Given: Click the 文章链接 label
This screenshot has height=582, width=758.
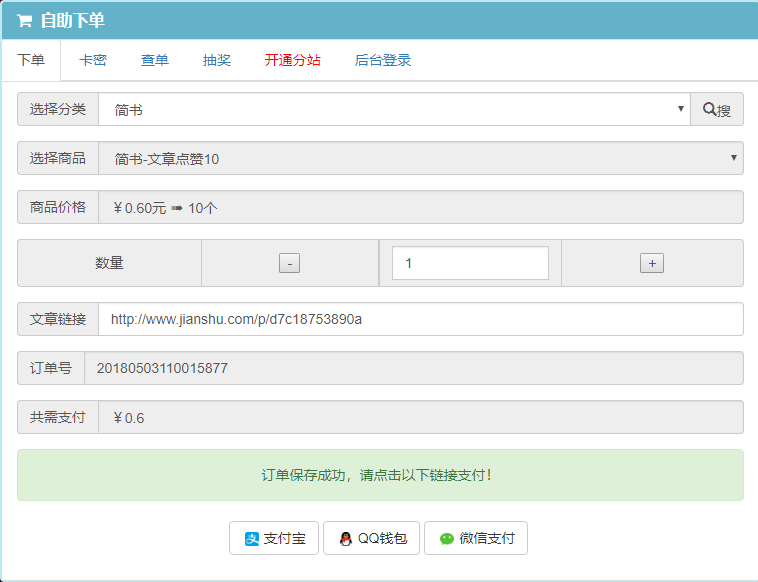Looking at the screenshot, I should tap(58, 319).
